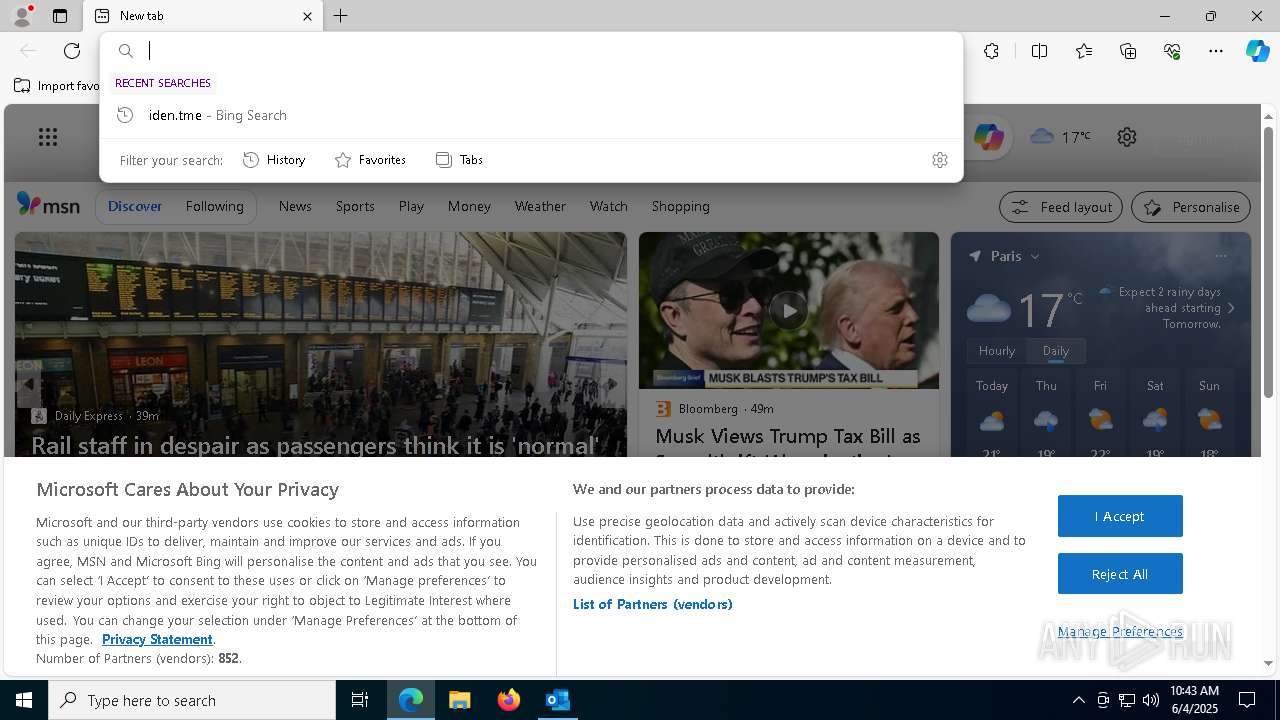This screenshot has width=1280, height=720.
Task: Switch weather card to Hourly
Action: [996, 351]
